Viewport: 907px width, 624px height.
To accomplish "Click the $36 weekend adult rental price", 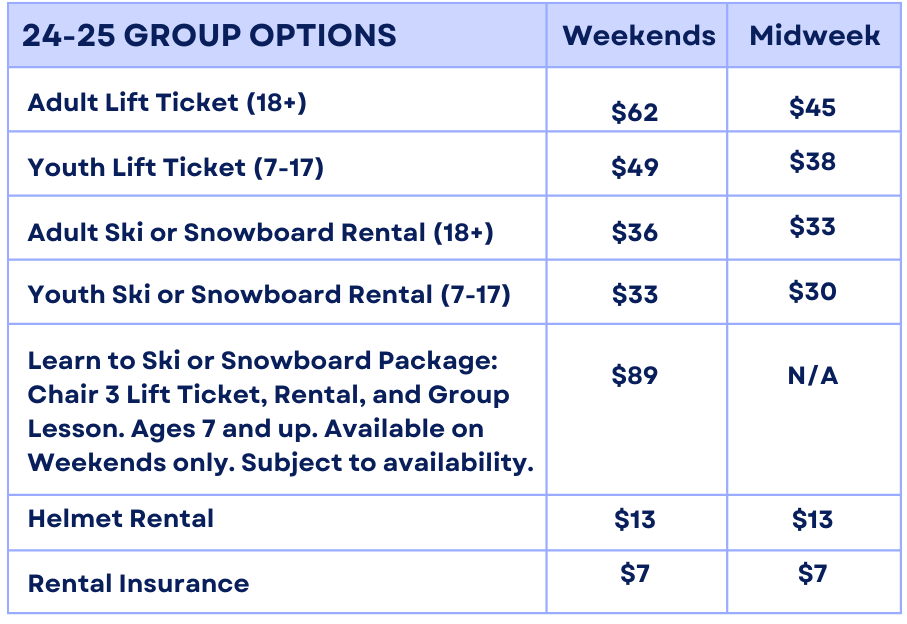I will 635,232.
